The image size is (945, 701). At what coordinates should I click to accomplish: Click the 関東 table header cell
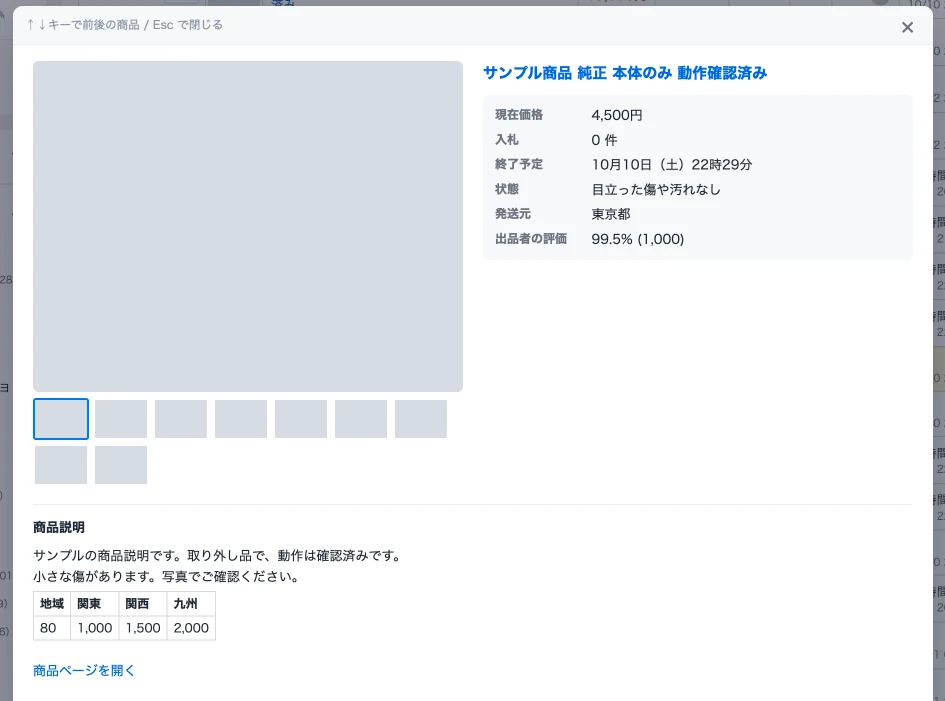coord(95,603)
